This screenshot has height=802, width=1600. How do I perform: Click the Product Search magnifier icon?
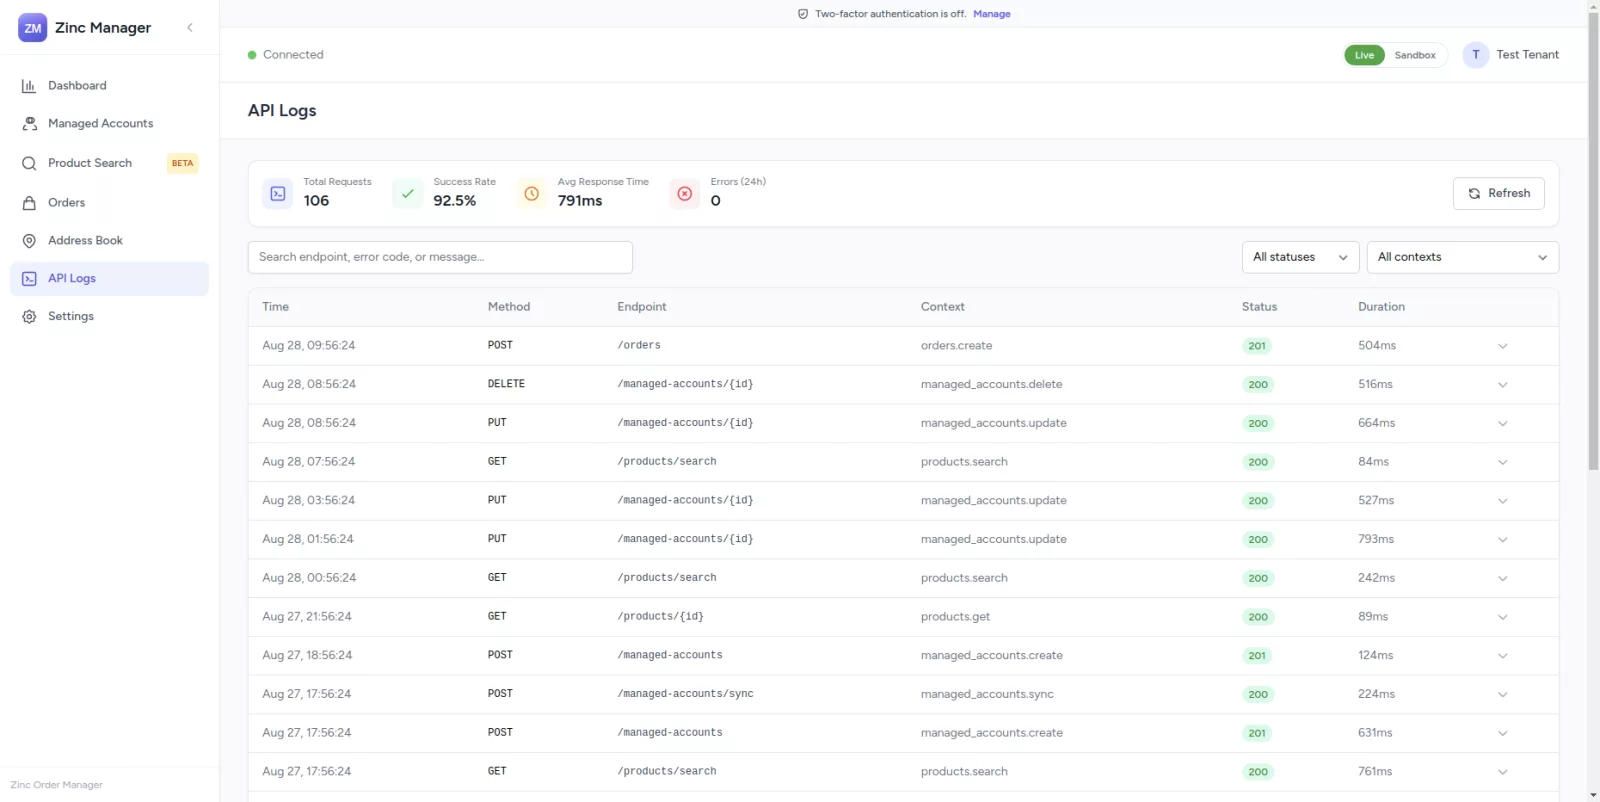point(29,163)
